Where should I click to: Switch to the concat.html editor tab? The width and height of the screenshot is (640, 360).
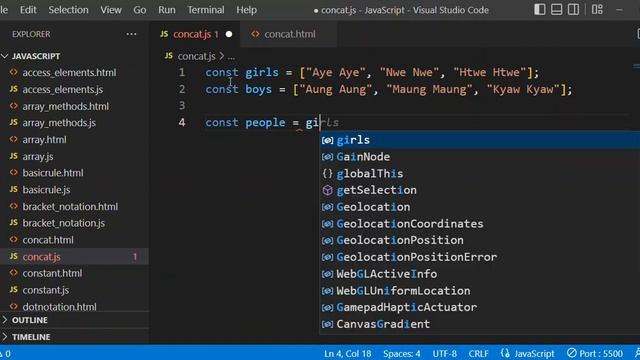(x=289, y=34)
